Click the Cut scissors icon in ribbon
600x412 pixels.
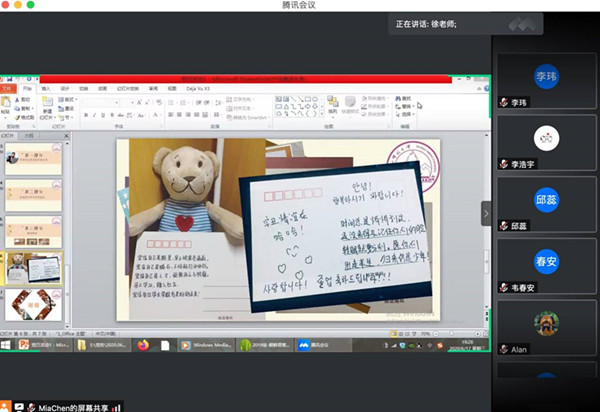pyautogui.click(x=18, y=99)
